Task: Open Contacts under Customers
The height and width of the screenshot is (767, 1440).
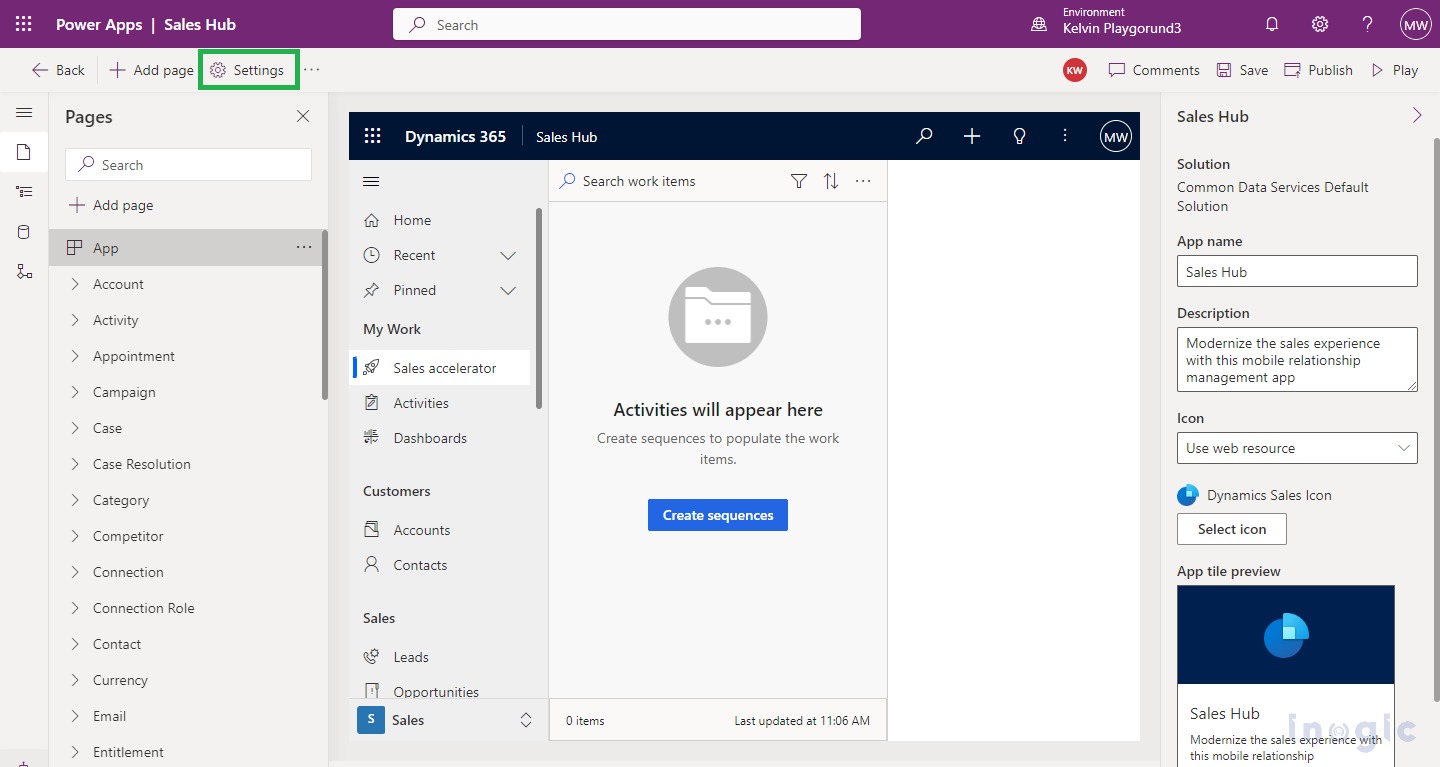Action: tap(440, 565)
